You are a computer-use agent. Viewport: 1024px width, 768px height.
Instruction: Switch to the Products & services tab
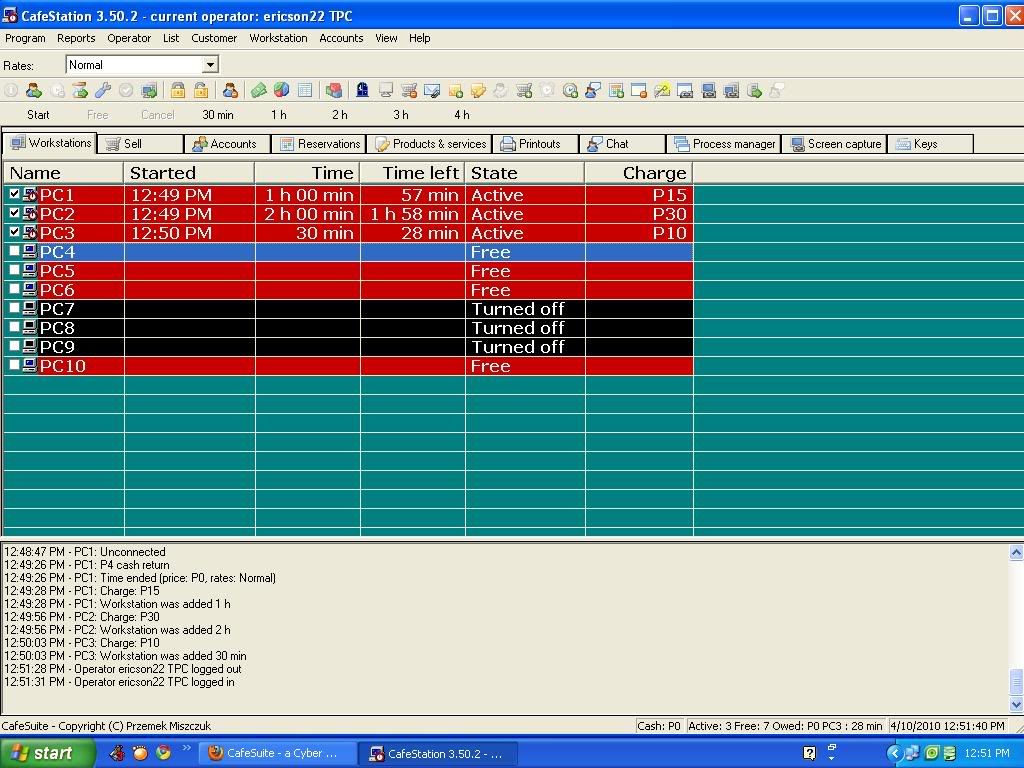(x=430, y=144)
